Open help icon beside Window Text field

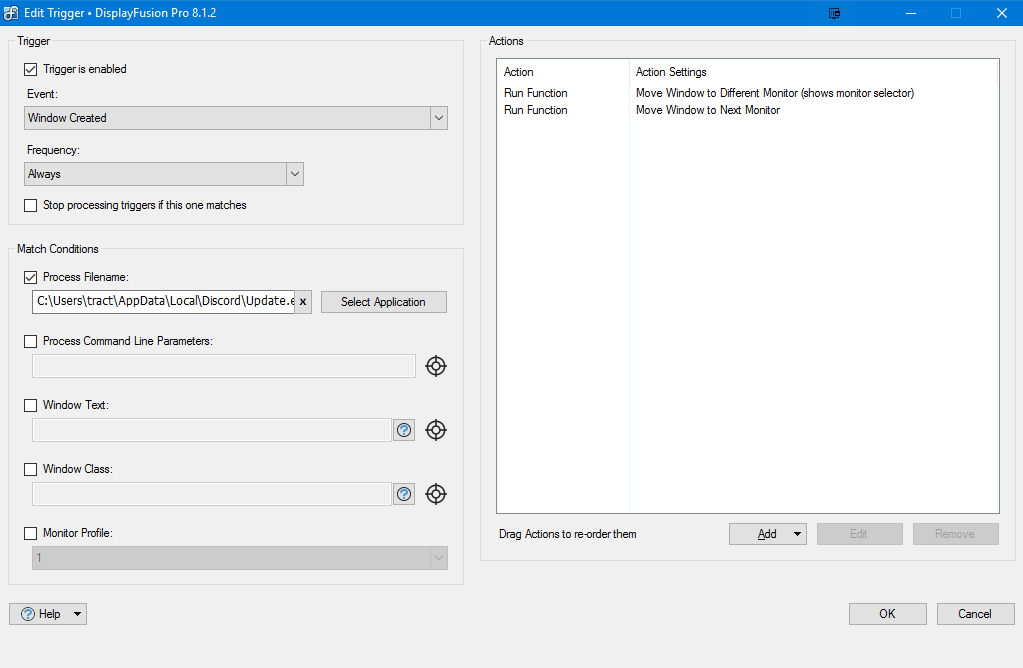[x=404, y=430]
